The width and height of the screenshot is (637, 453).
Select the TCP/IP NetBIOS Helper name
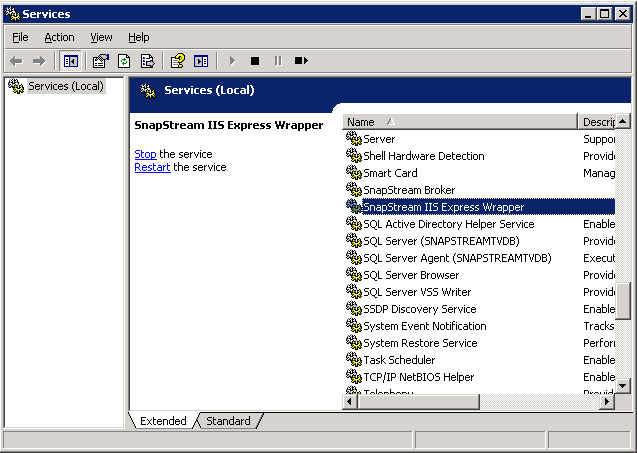pos(418,377)
